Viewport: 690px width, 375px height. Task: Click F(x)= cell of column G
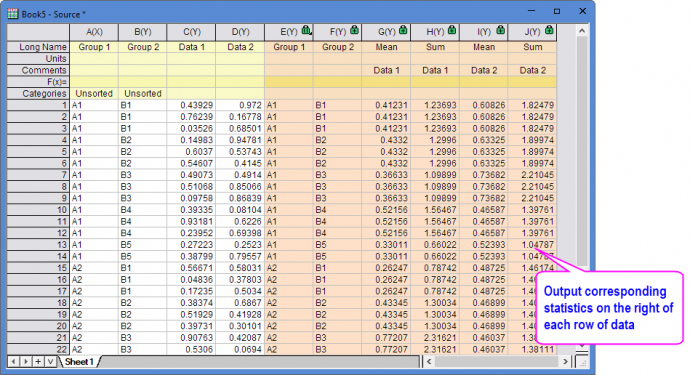(386, 82)
